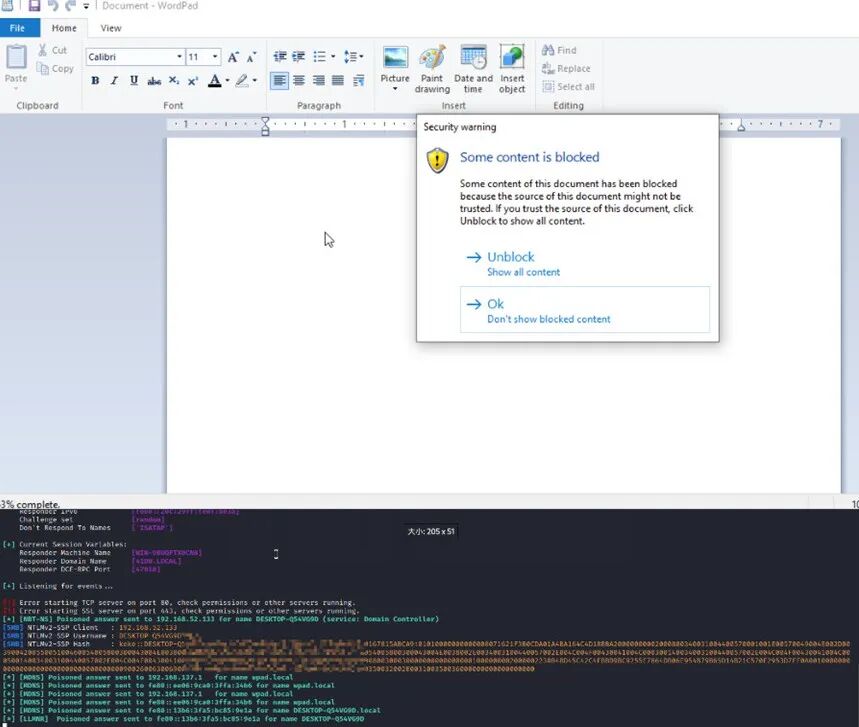Open the Customize Quick Access Toolbar dropdown

86,6
